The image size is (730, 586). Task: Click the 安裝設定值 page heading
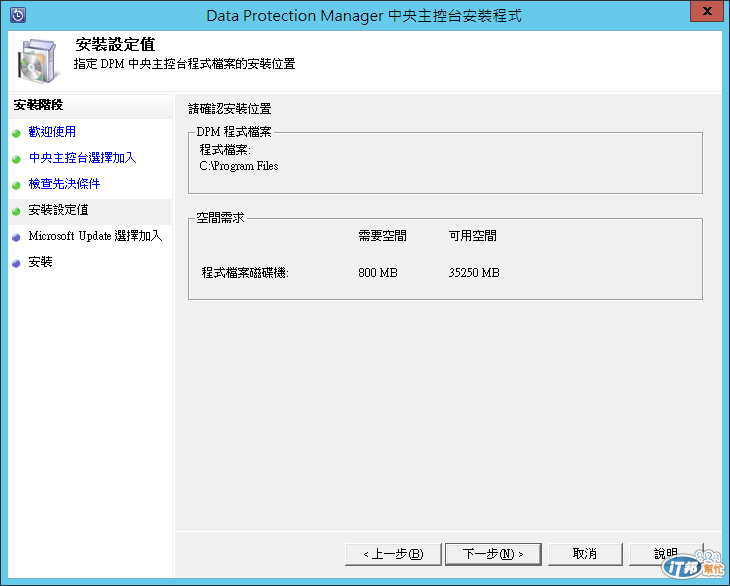[115, 45]
